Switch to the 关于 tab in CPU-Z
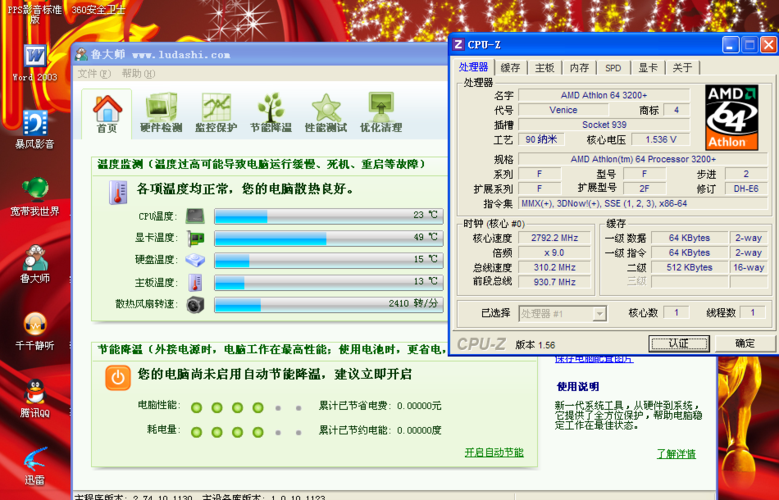 pyautogui.click(x=682, y=68)
